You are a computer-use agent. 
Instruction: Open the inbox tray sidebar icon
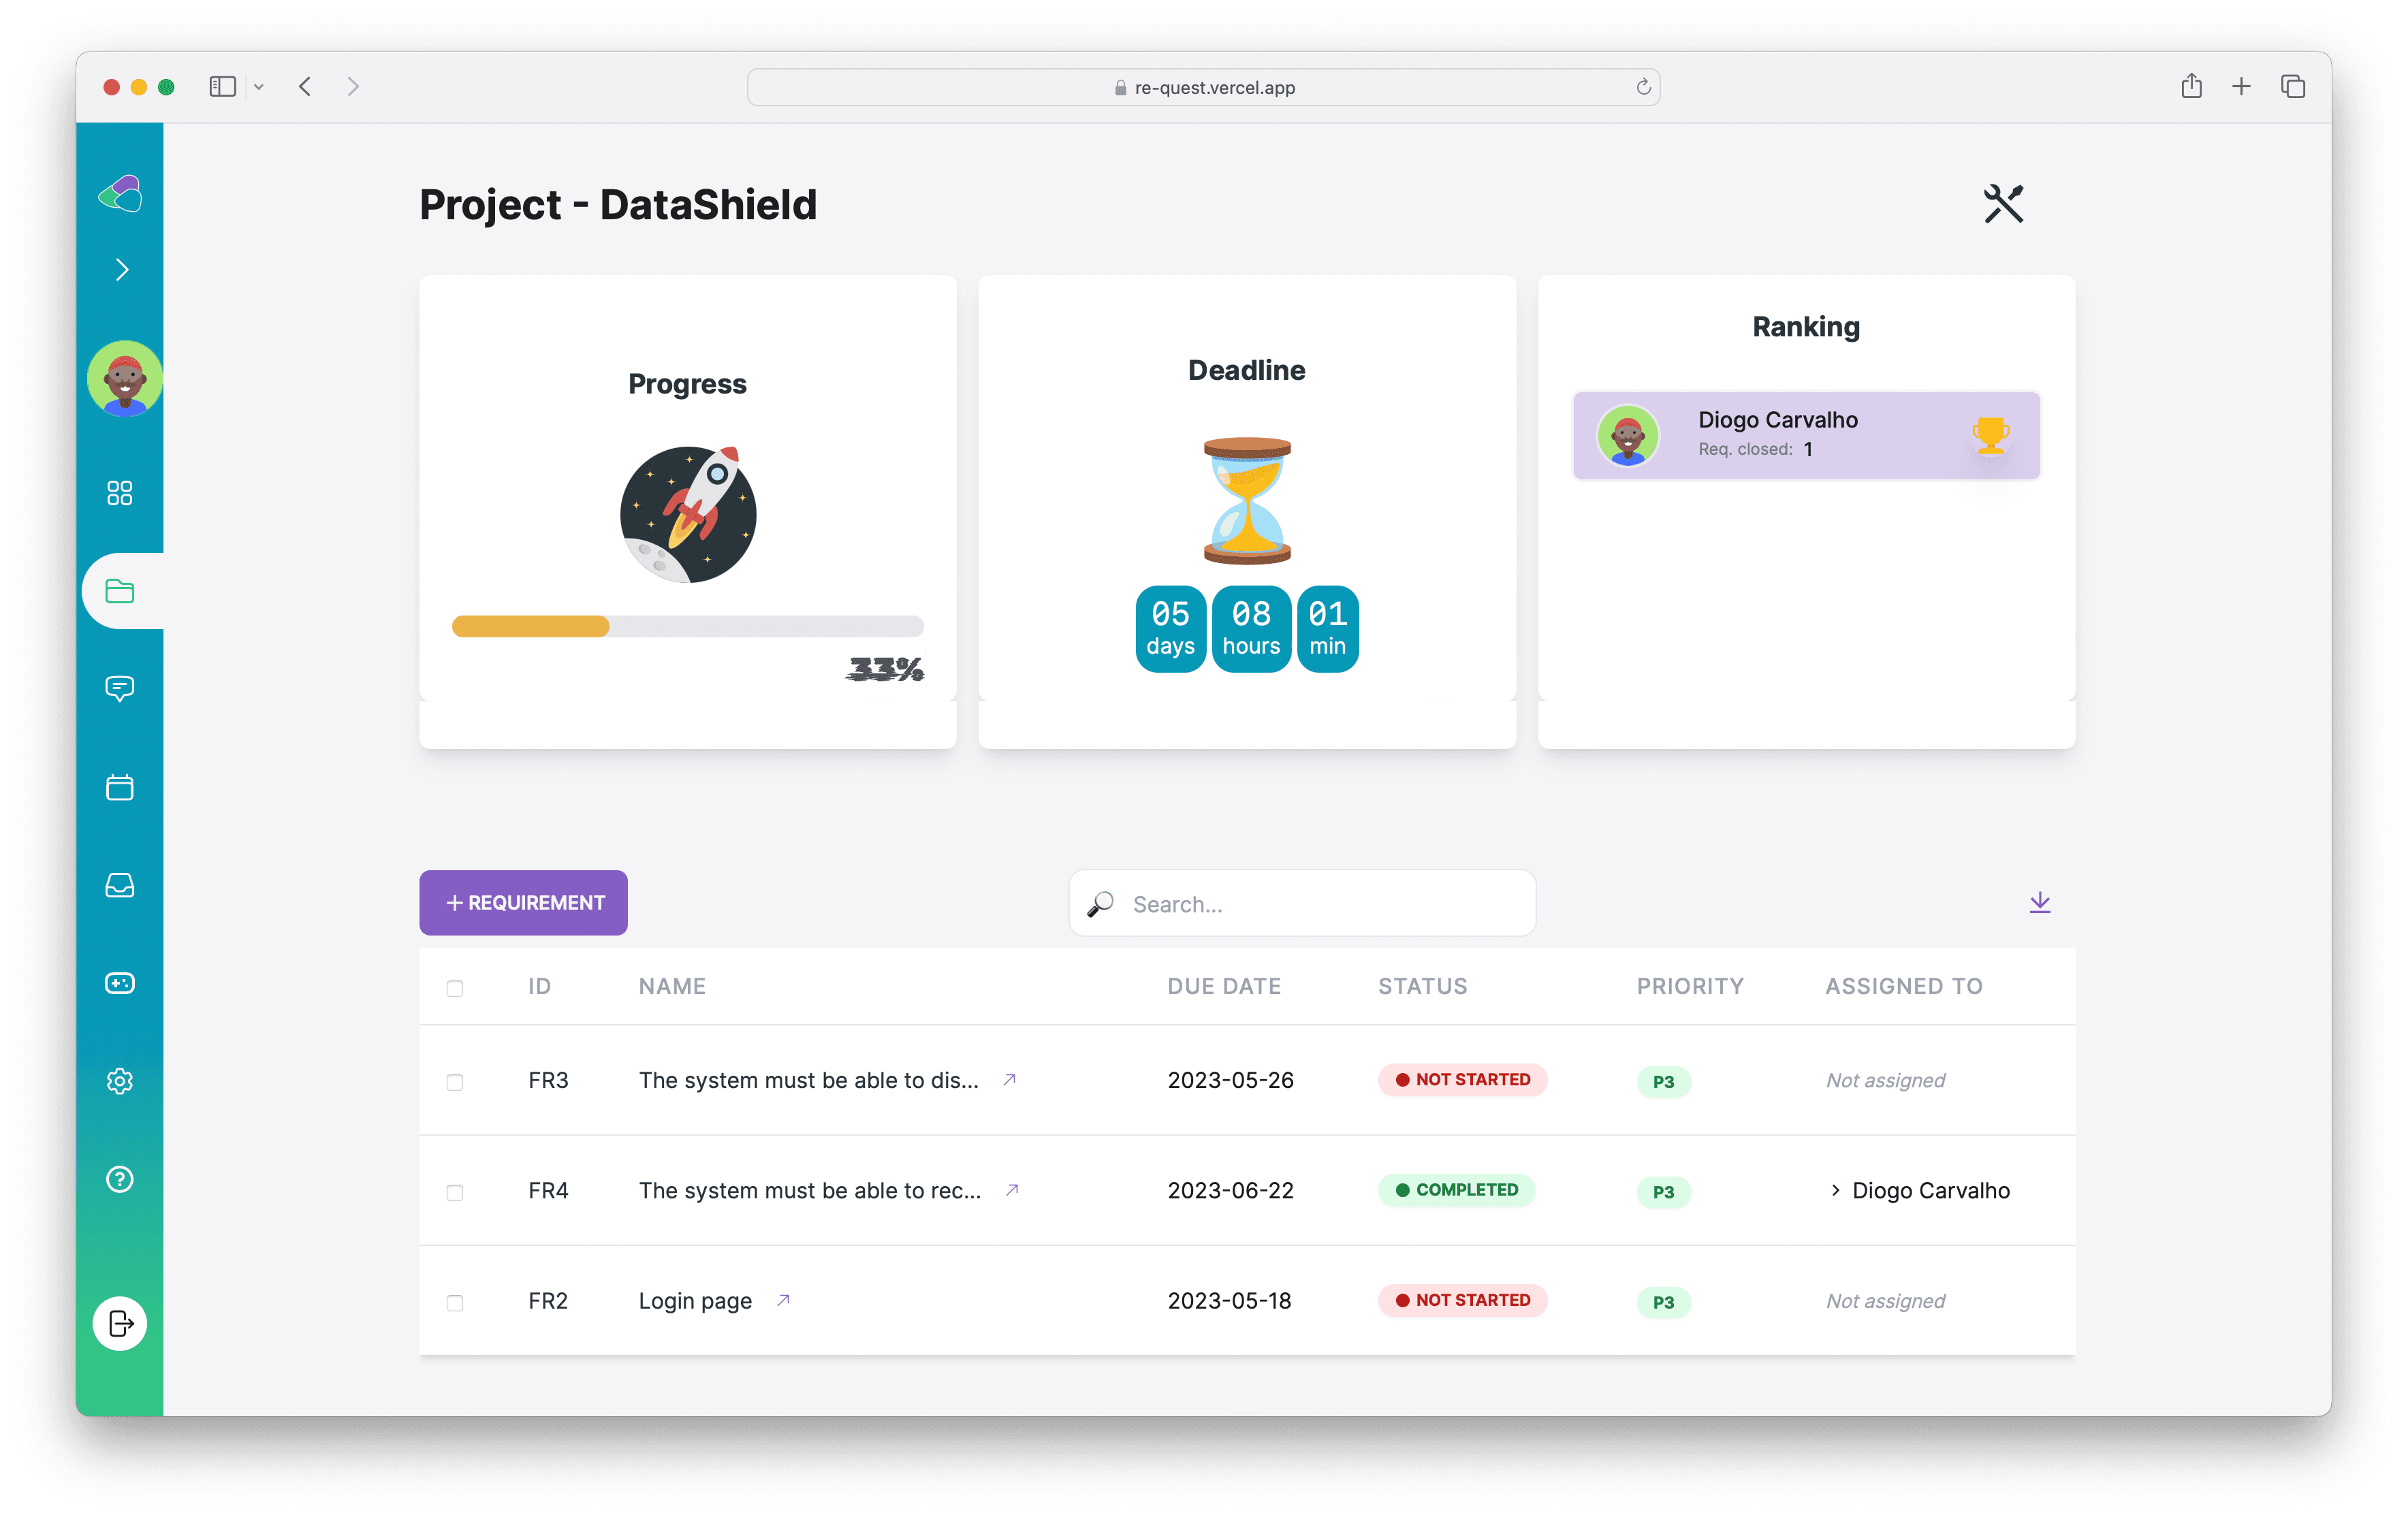click(120, 885)
